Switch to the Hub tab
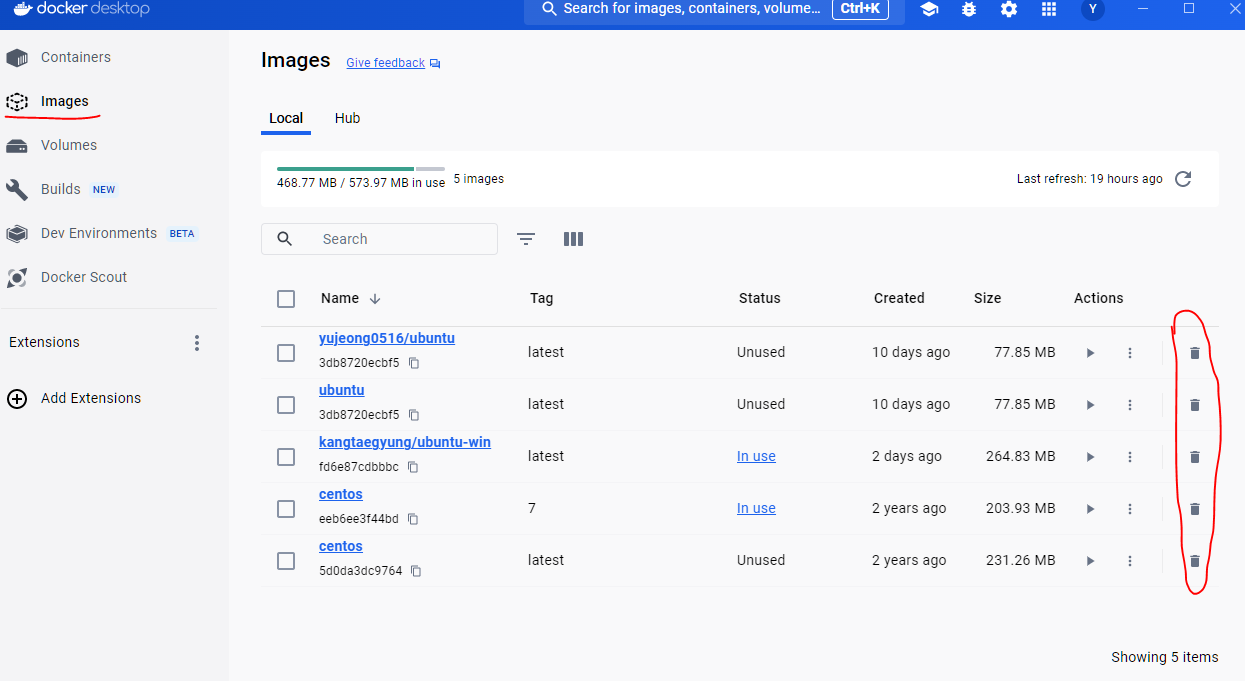Image resolution: width=1245 pixels, height=681 pixels. [347, 118]
